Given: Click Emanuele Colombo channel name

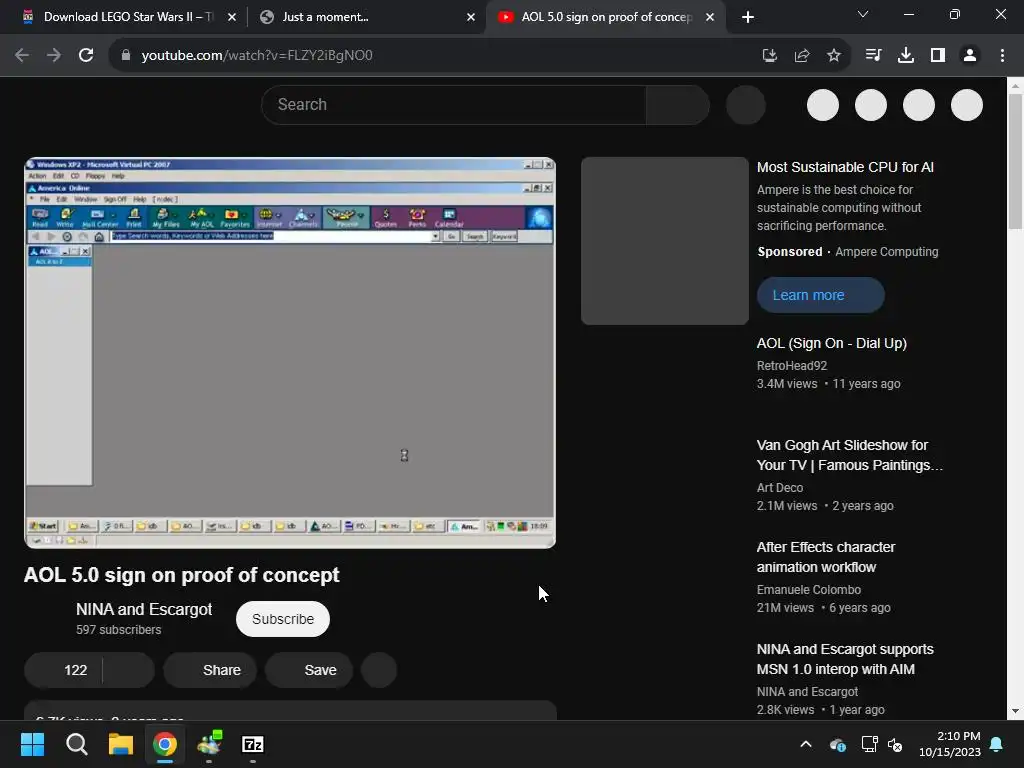Looking at the screenshot, I should [808, 590].
